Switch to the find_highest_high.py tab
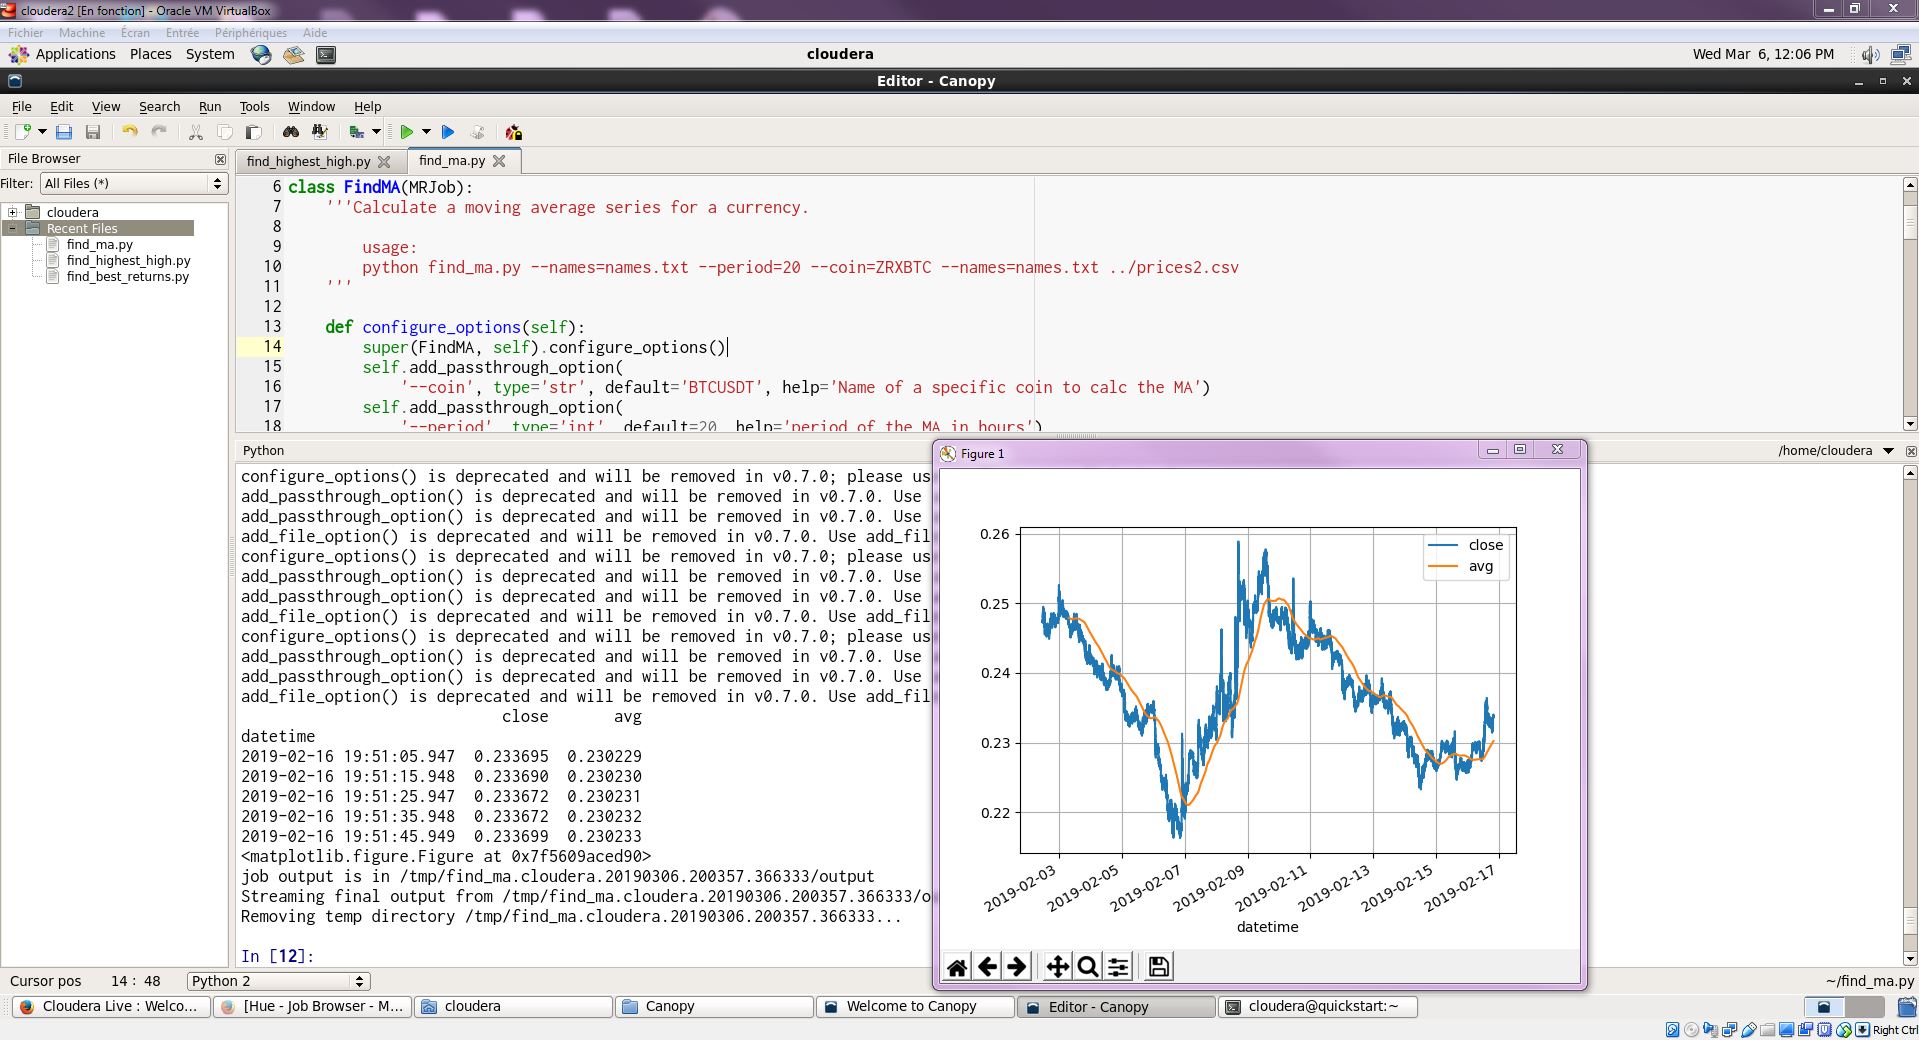The height and width of the screenshot is (1040, 1919). pos(308,161)
